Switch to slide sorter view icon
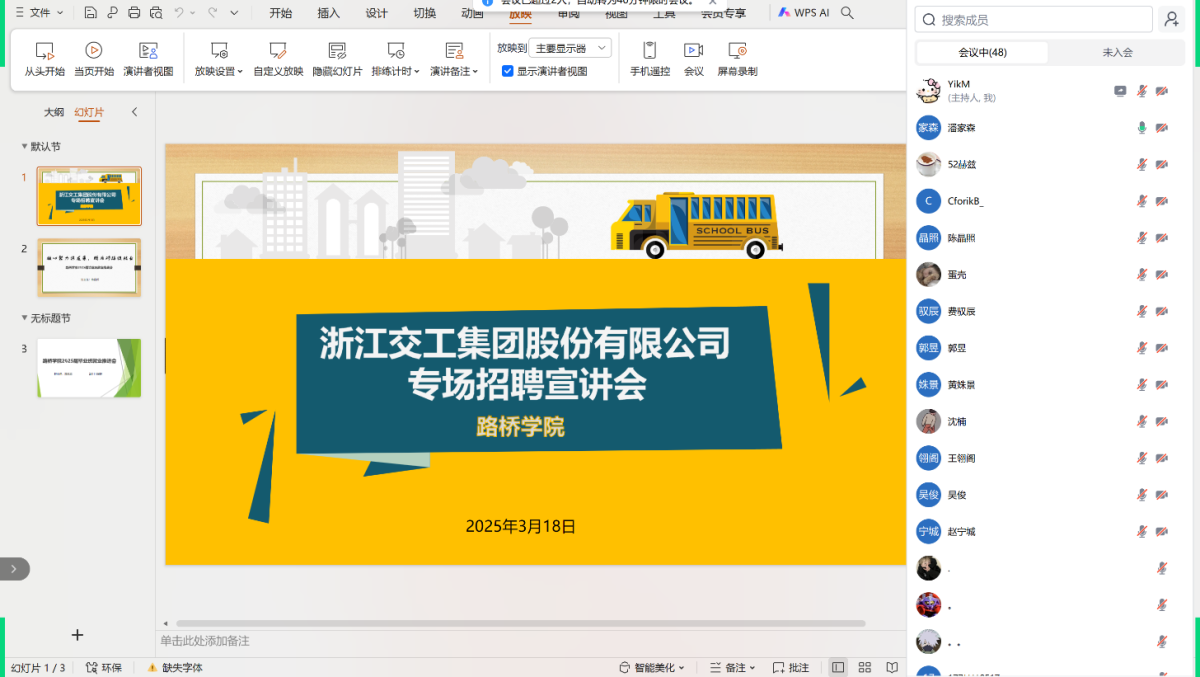The width and height of the screenshot is (1200, 677). (x=865, y=667)
